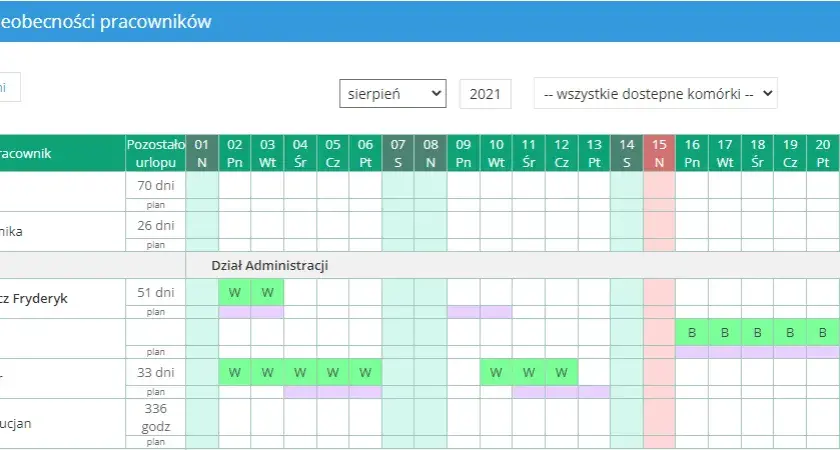This screenshot has width=840, height=450.
Task: Click Fryderyk's purple plan bar on day 09
Action: coord(463,312)
